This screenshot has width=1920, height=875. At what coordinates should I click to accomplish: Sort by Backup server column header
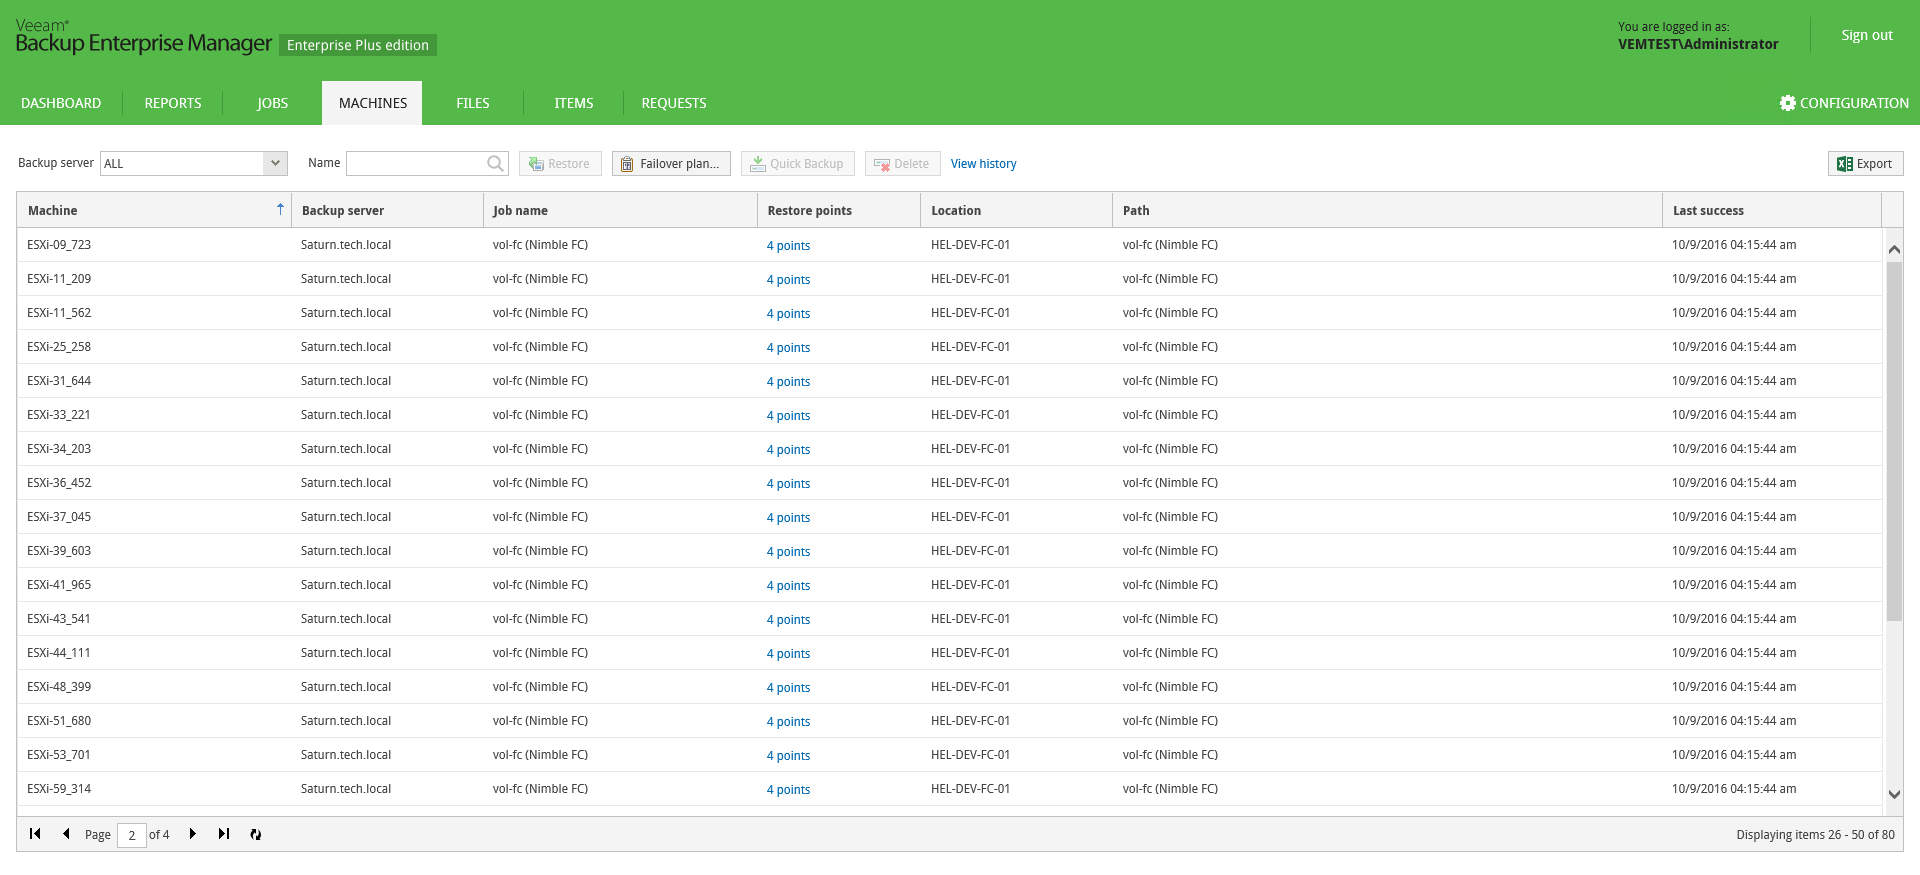point(387,210)
